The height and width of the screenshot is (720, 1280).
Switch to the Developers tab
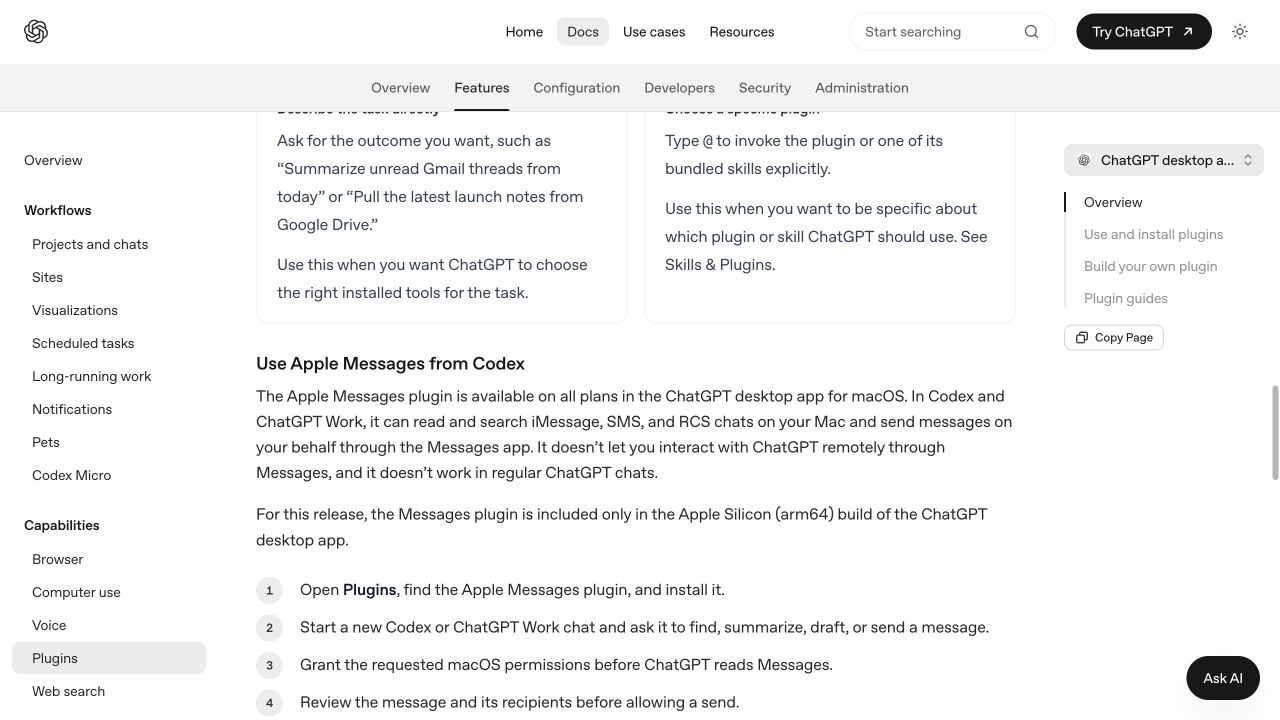[x=680, y=88]
